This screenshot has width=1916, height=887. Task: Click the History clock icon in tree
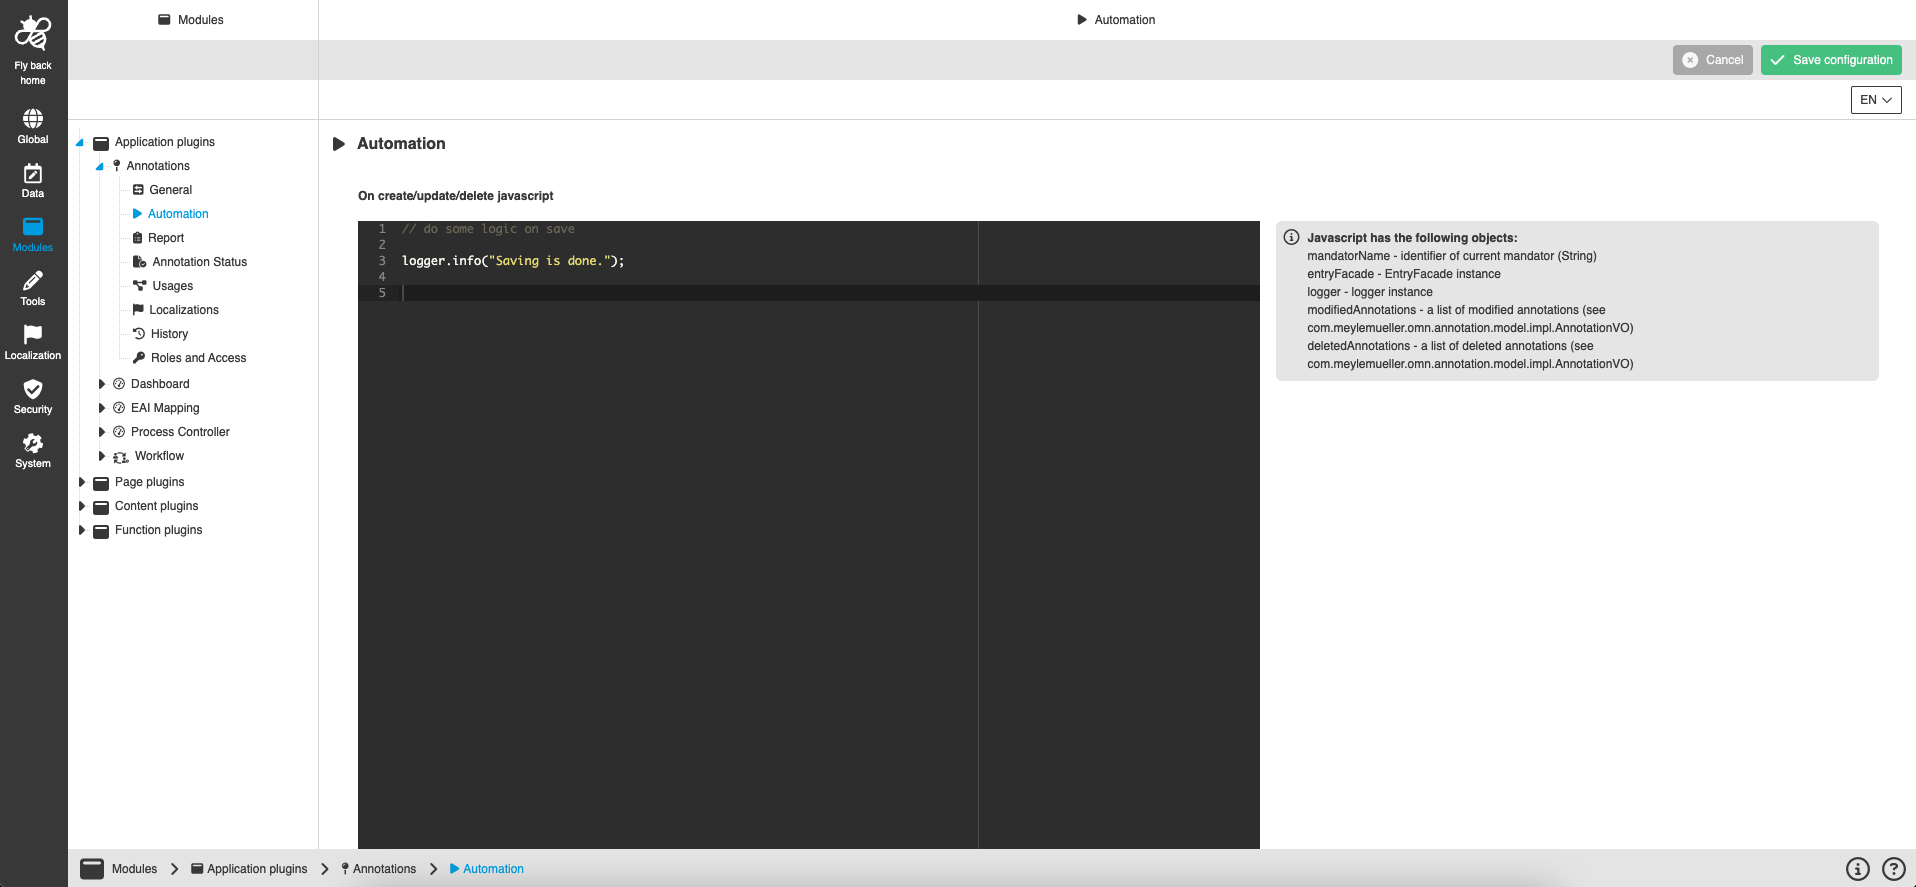pyautogui.click(x=139, y=334)
